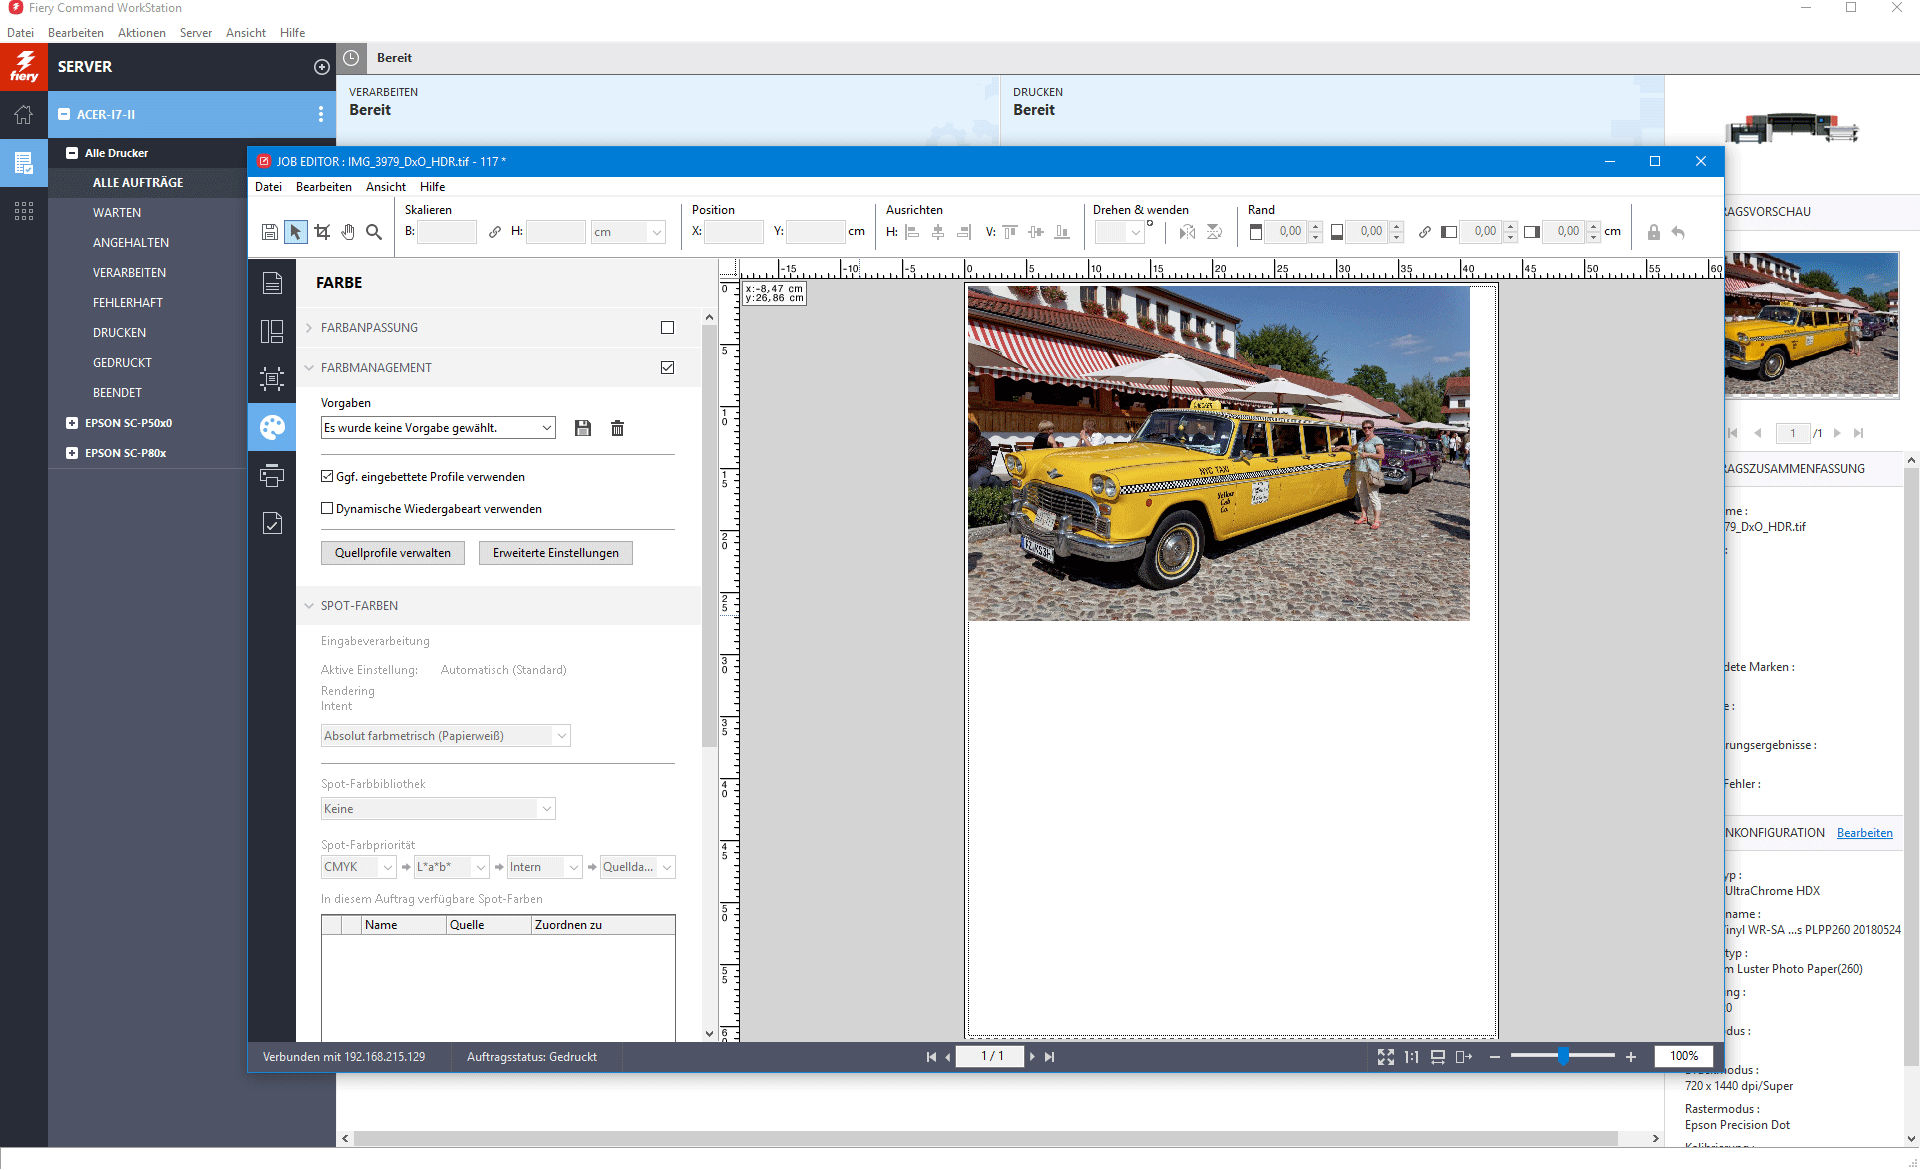Viewport: 1920px width, 1170px height.
Task: Expand the EPSON SC-P80x printer node
Action: tap(72, 453)
